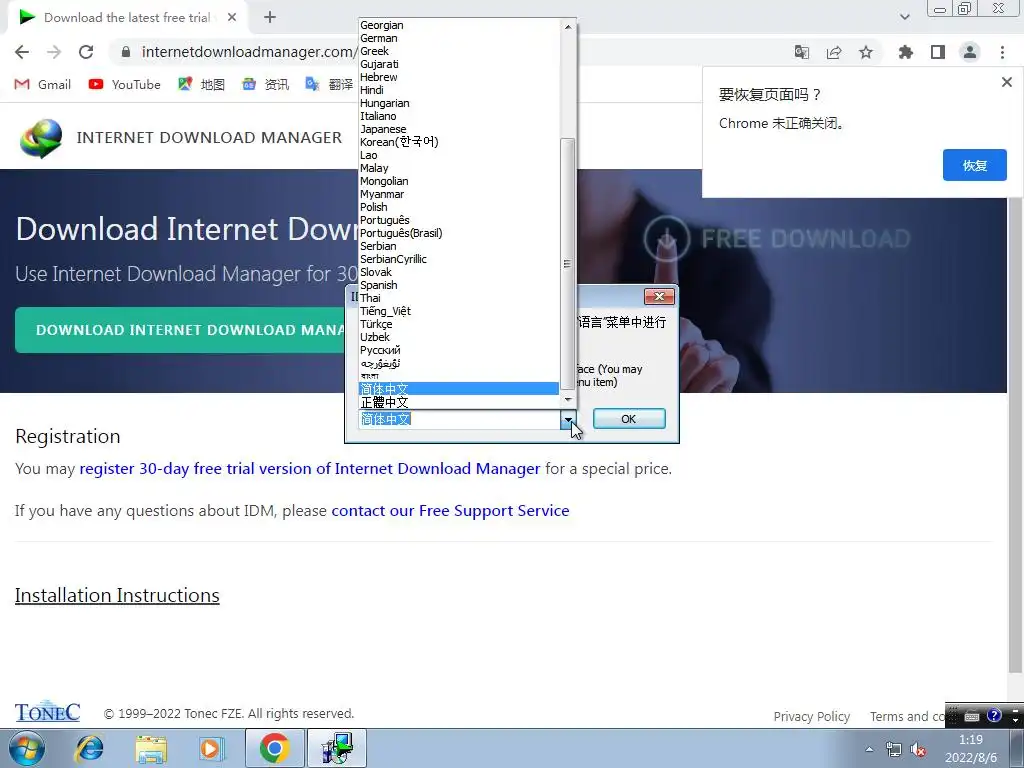The width and height of the screenshot is (1024, 768).
Task: Launch Internet Explorer from the taskbar
Action: (89, 749)
